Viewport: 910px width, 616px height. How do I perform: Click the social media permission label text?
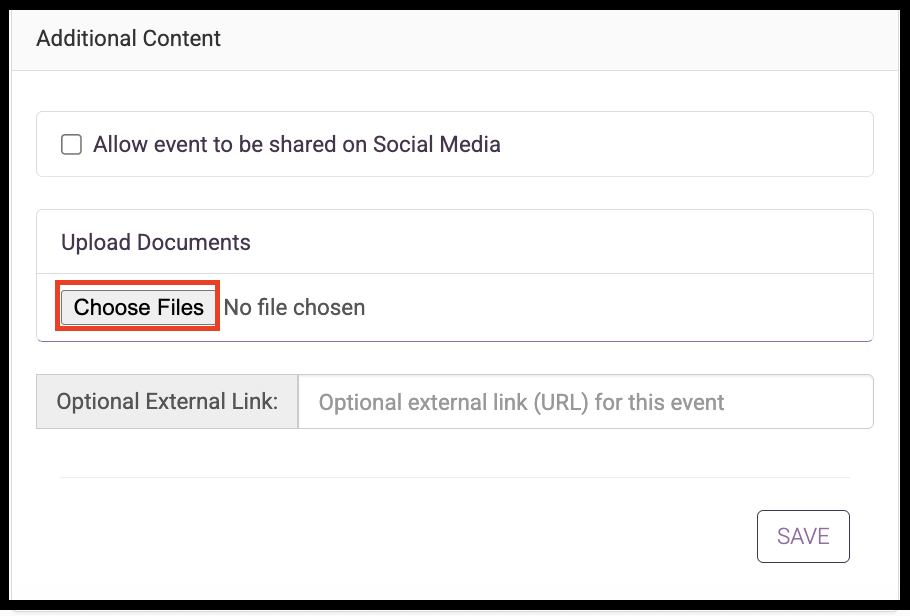pyautogui.click(x=296, y=144)
